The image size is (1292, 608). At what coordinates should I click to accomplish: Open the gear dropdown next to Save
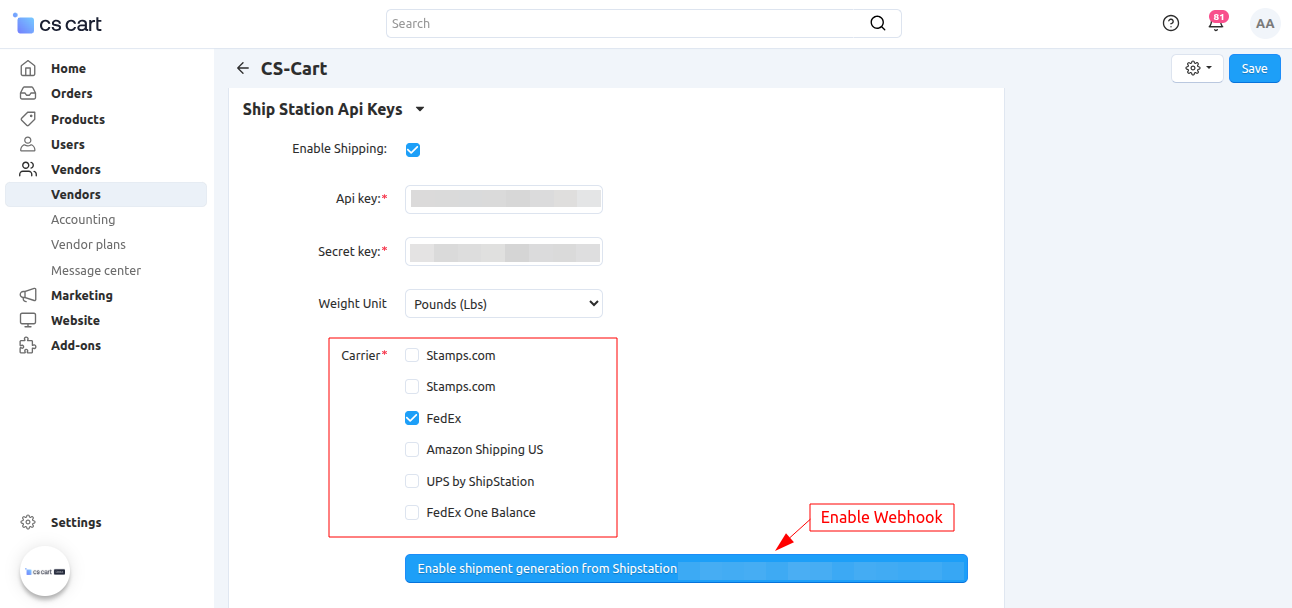pos(1197,69)
